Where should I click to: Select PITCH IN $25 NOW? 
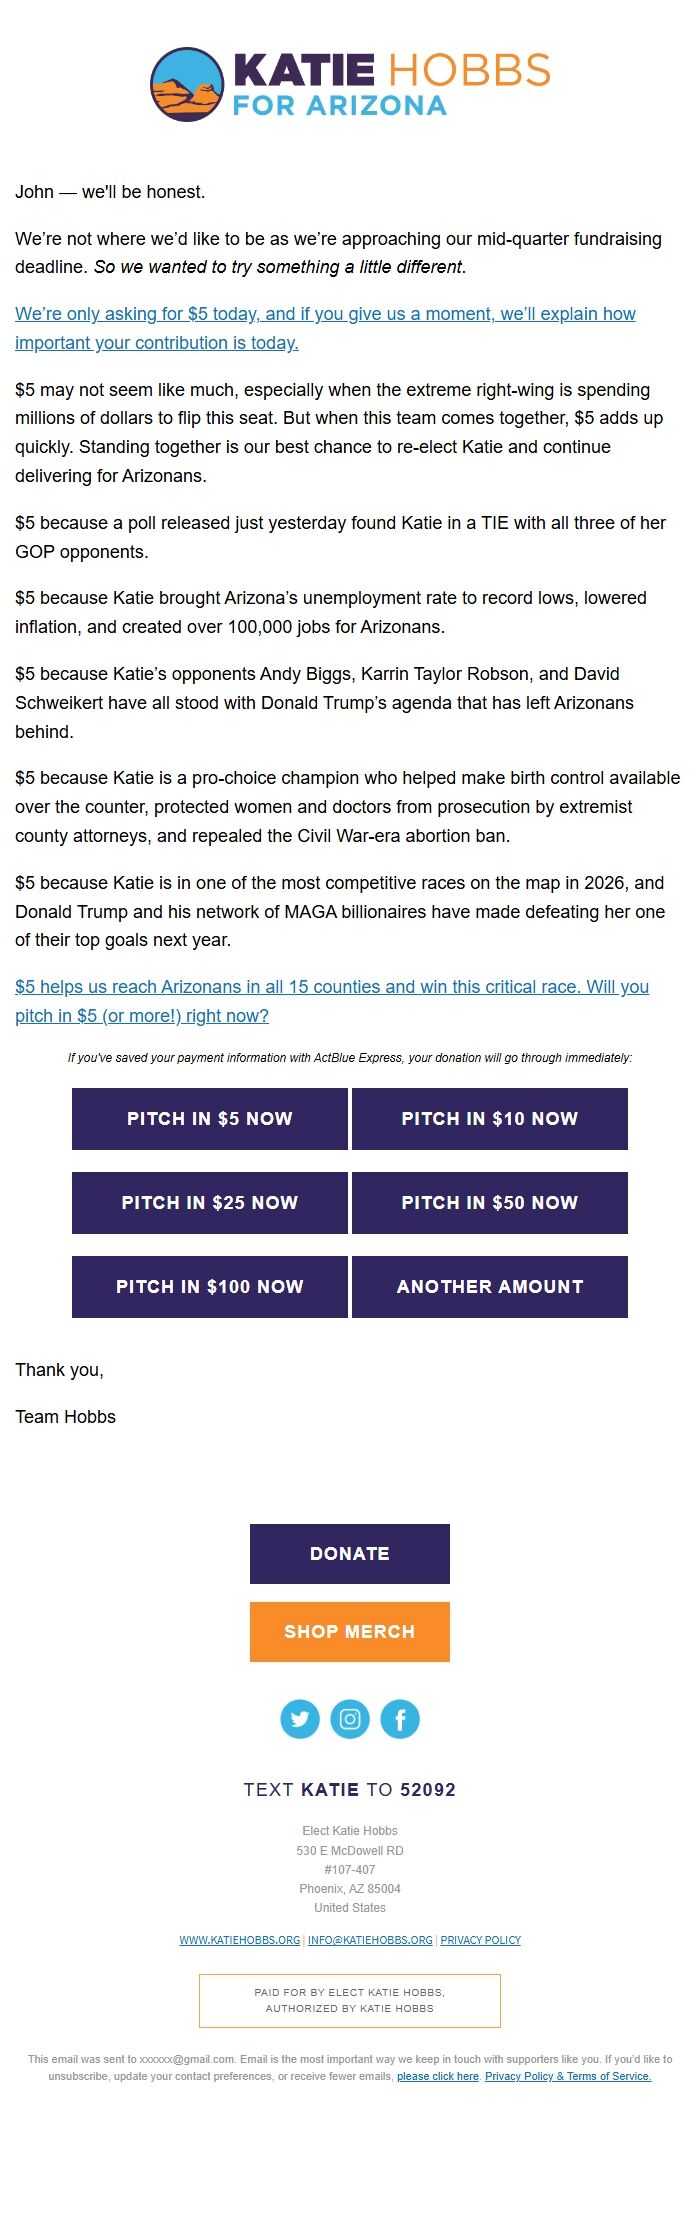coord(209,1203)
